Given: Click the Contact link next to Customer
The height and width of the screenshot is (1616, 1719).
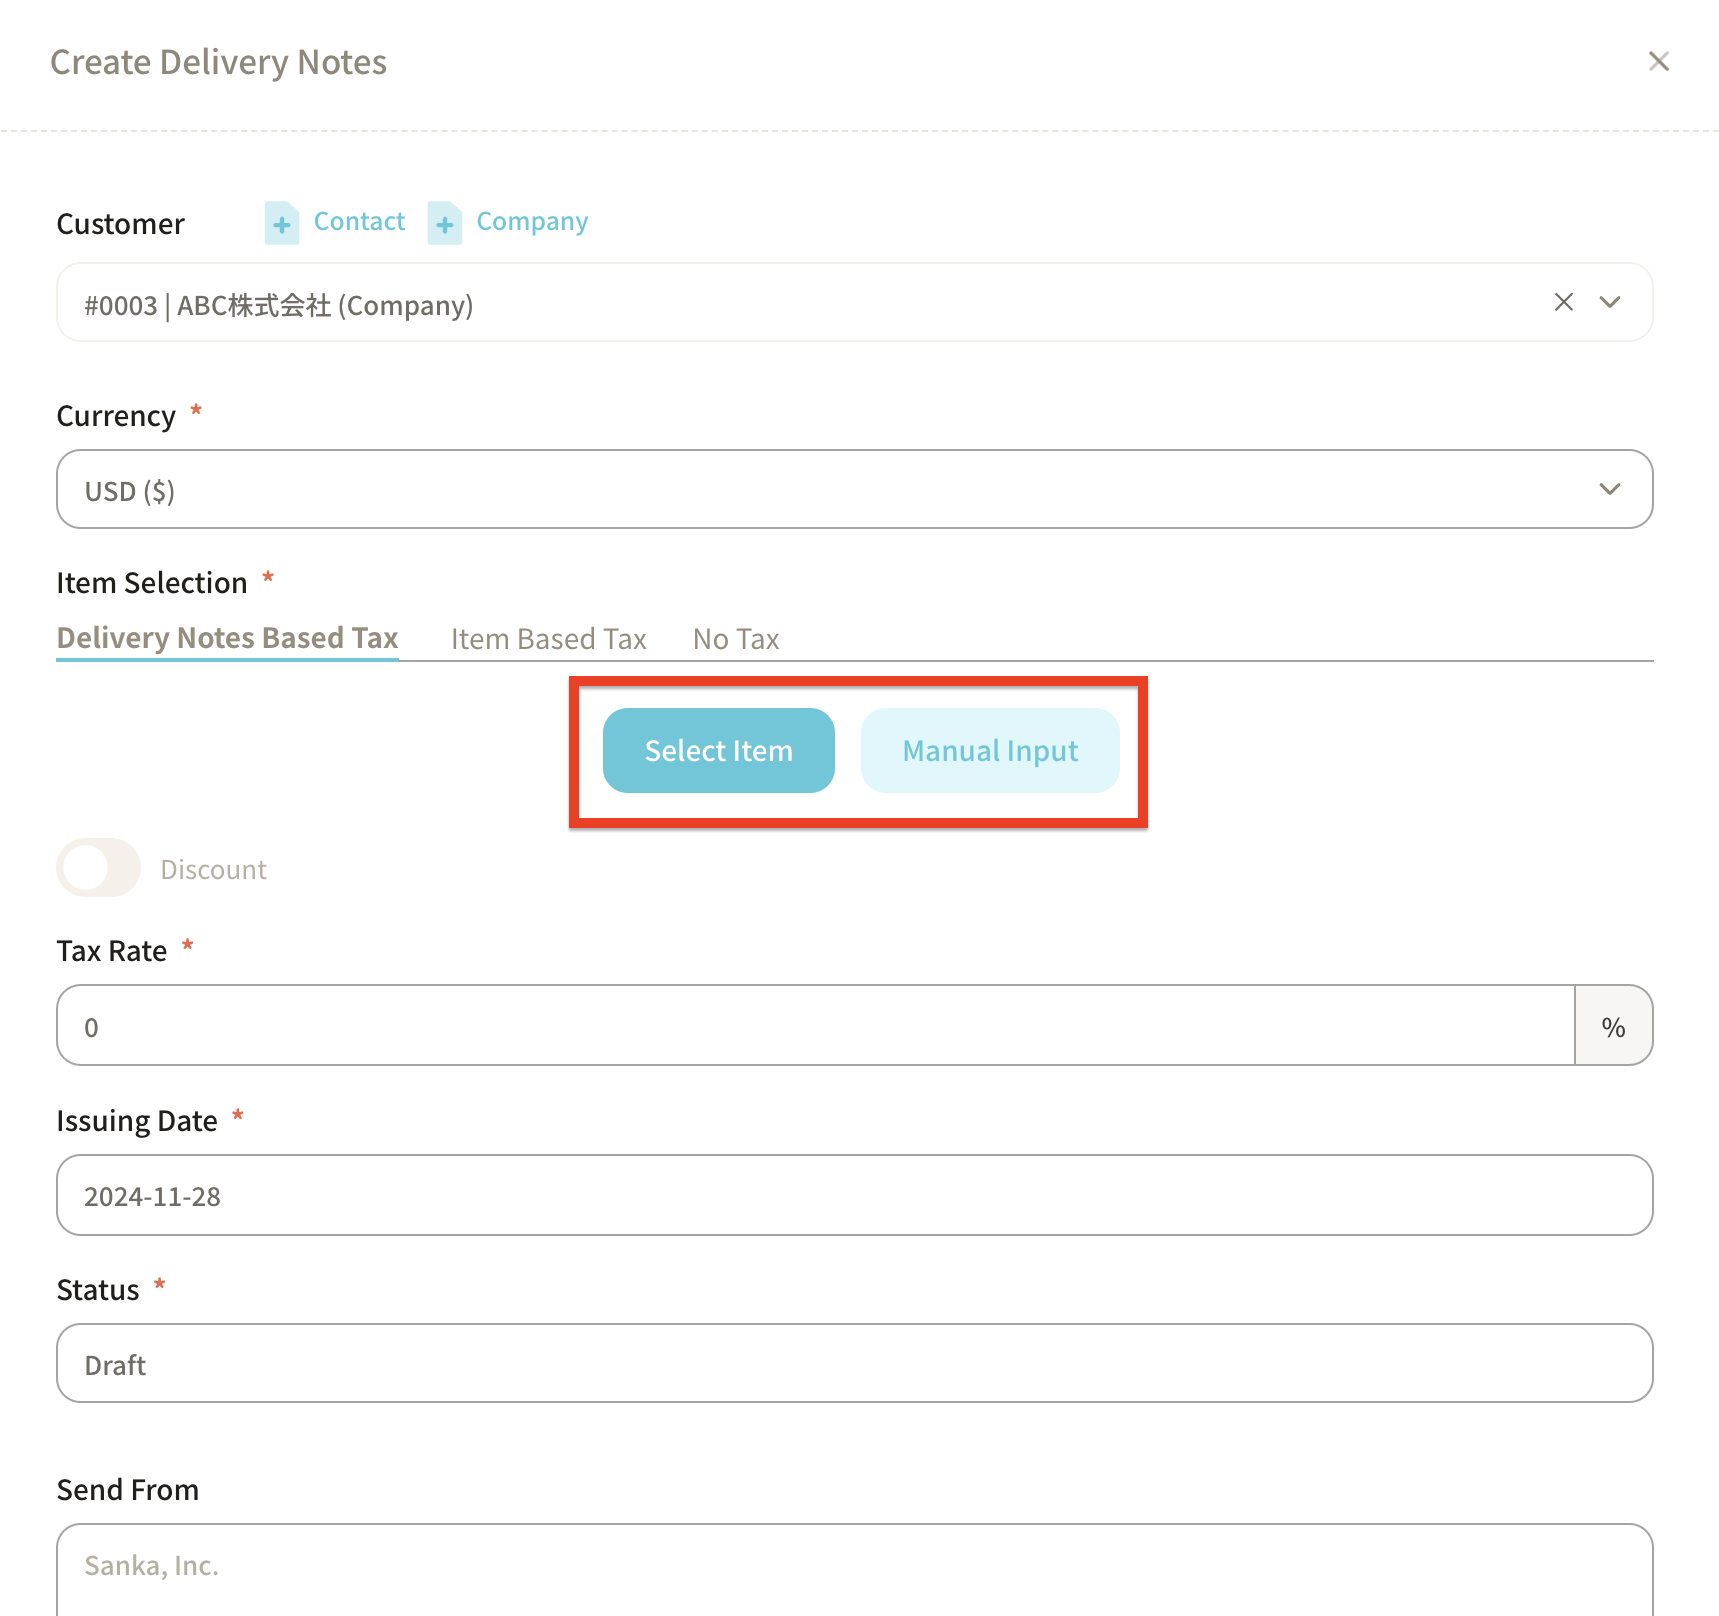Looking at the screenshot, I should pyautogui.click(x=359, y=221).
